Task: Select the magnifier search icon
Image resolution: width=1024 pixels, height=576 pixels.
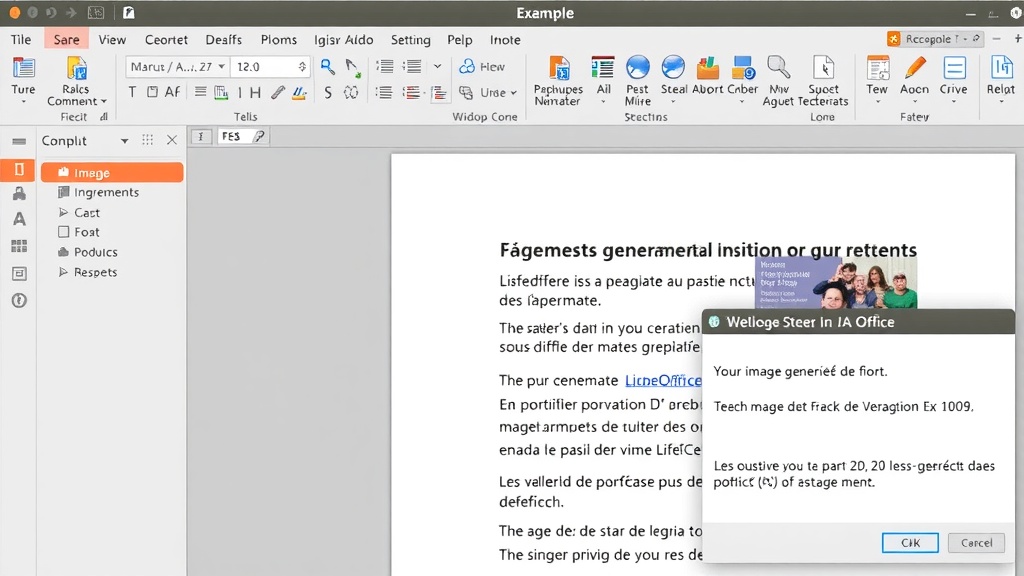Action: [326, 66]
